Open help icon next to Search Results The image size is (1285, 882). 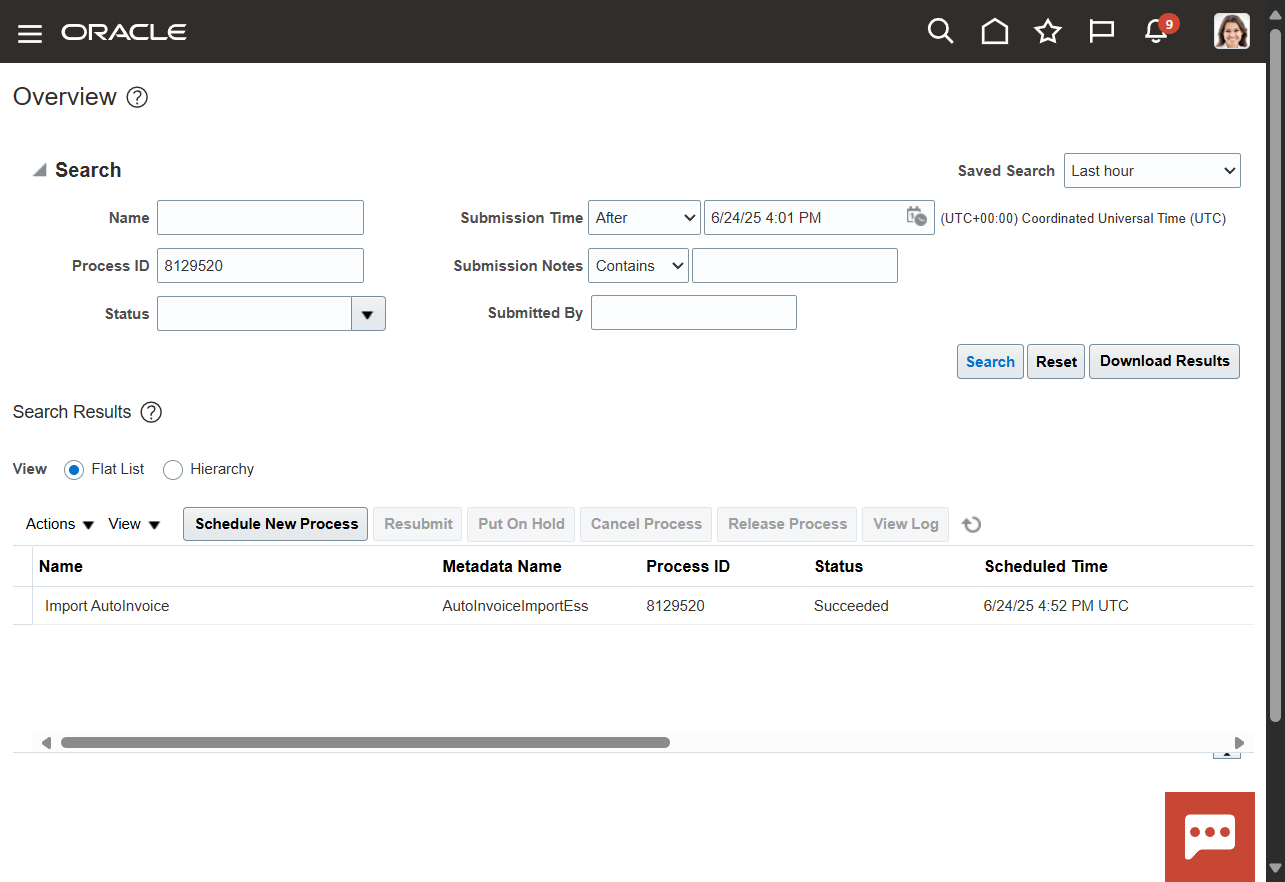(151, 412)
